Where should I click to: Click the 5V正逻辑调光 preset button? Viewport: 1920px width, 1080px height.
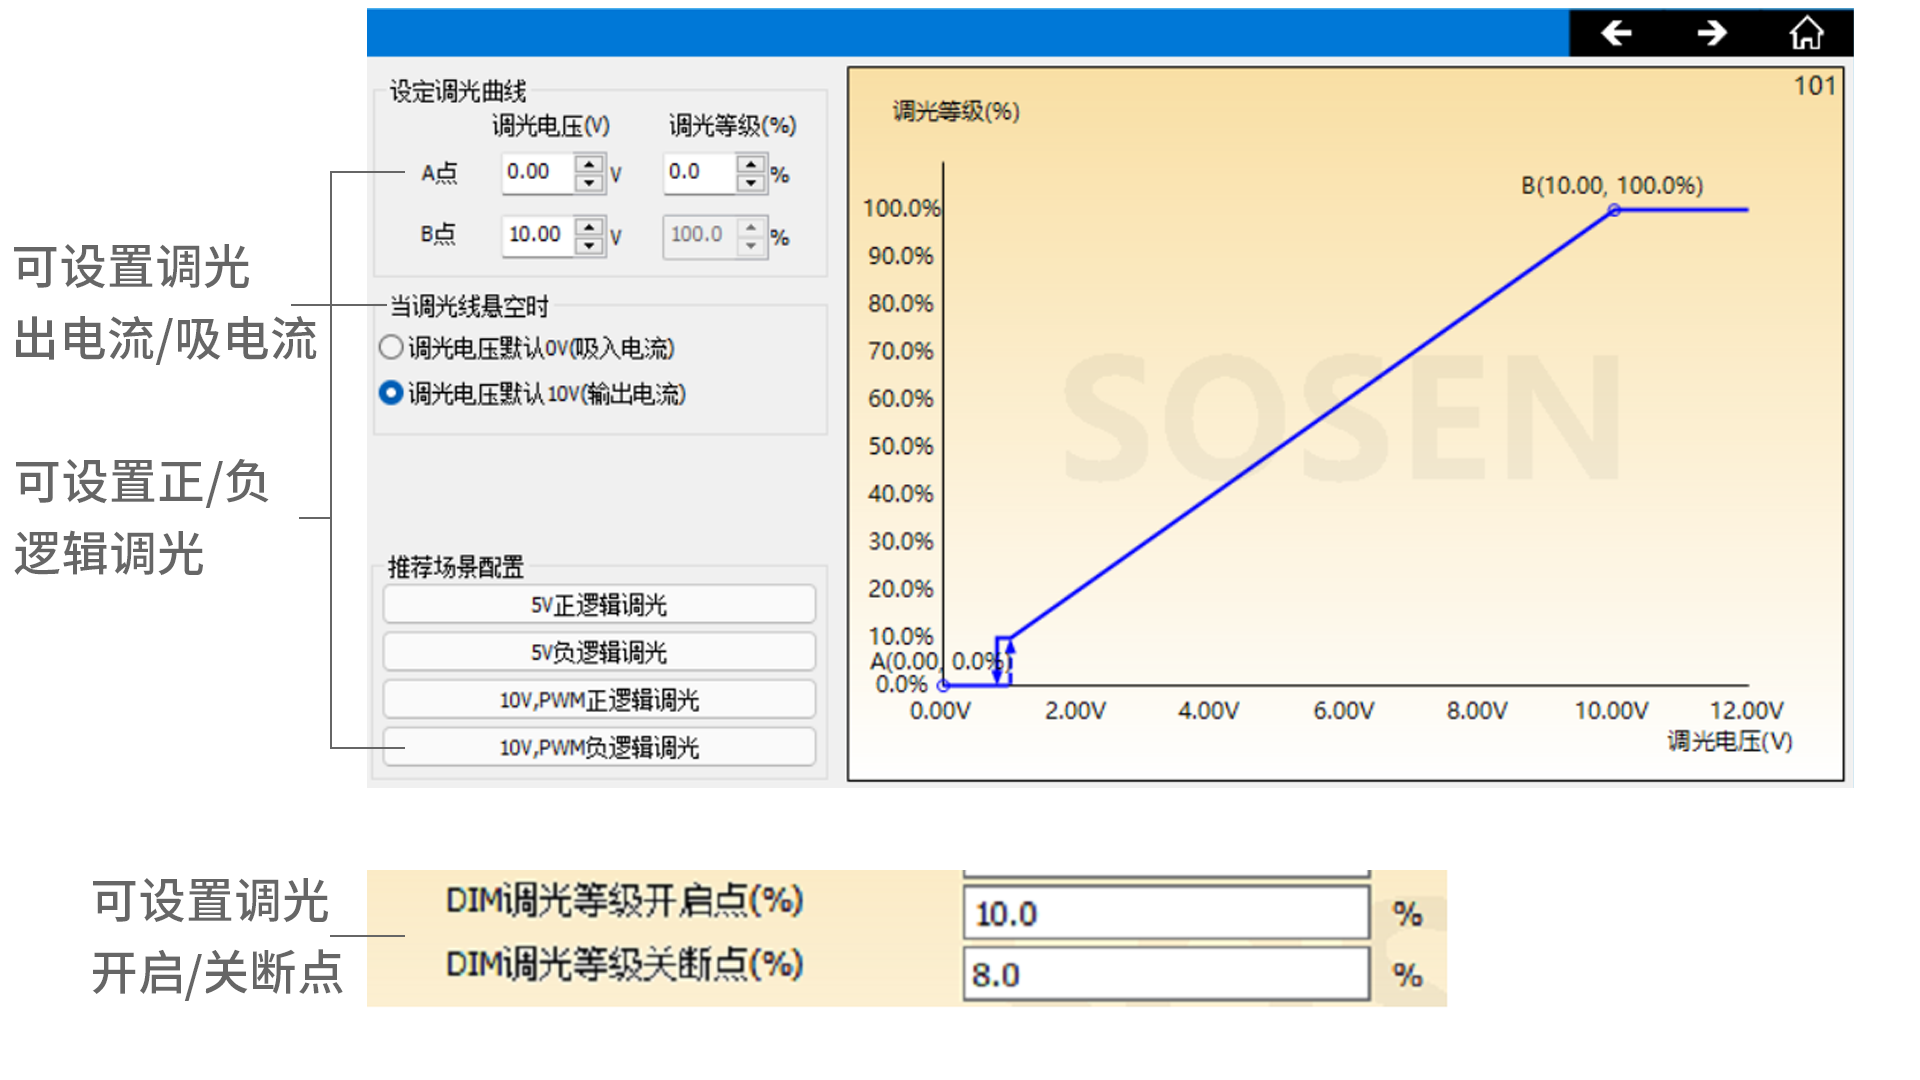coord(598,603)
